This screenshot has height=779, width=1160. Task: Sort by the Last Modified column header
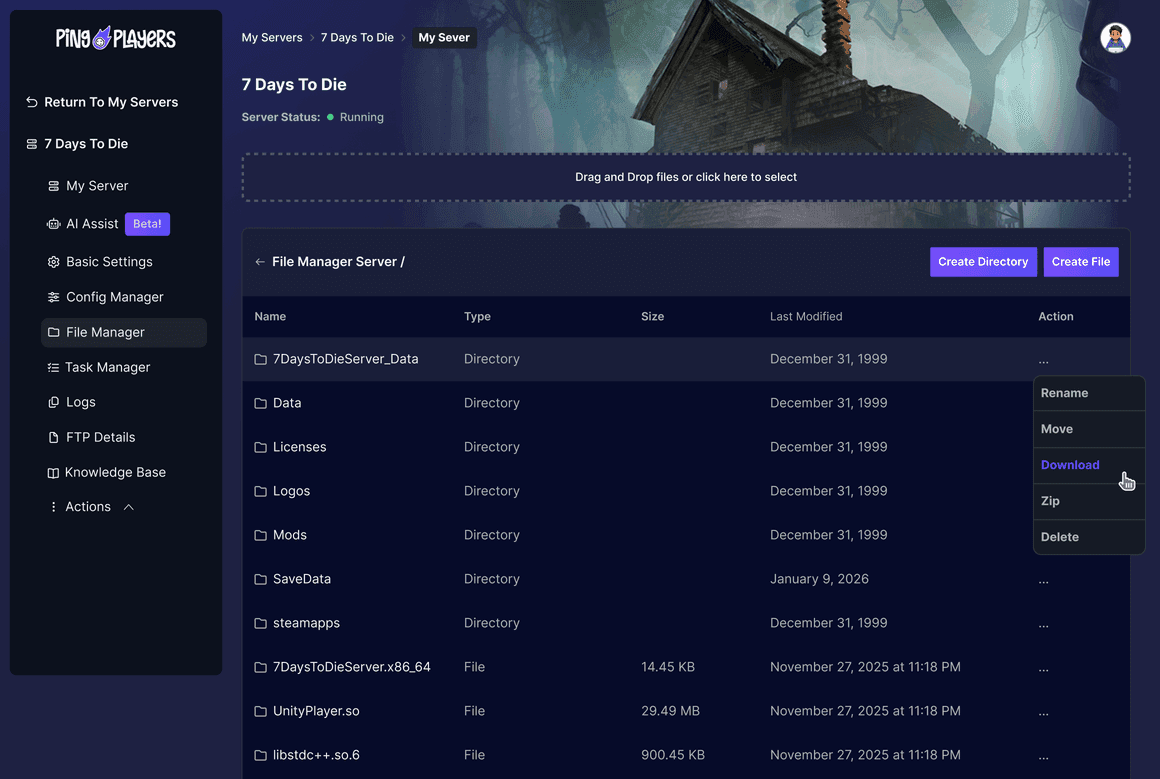point(806,316)
